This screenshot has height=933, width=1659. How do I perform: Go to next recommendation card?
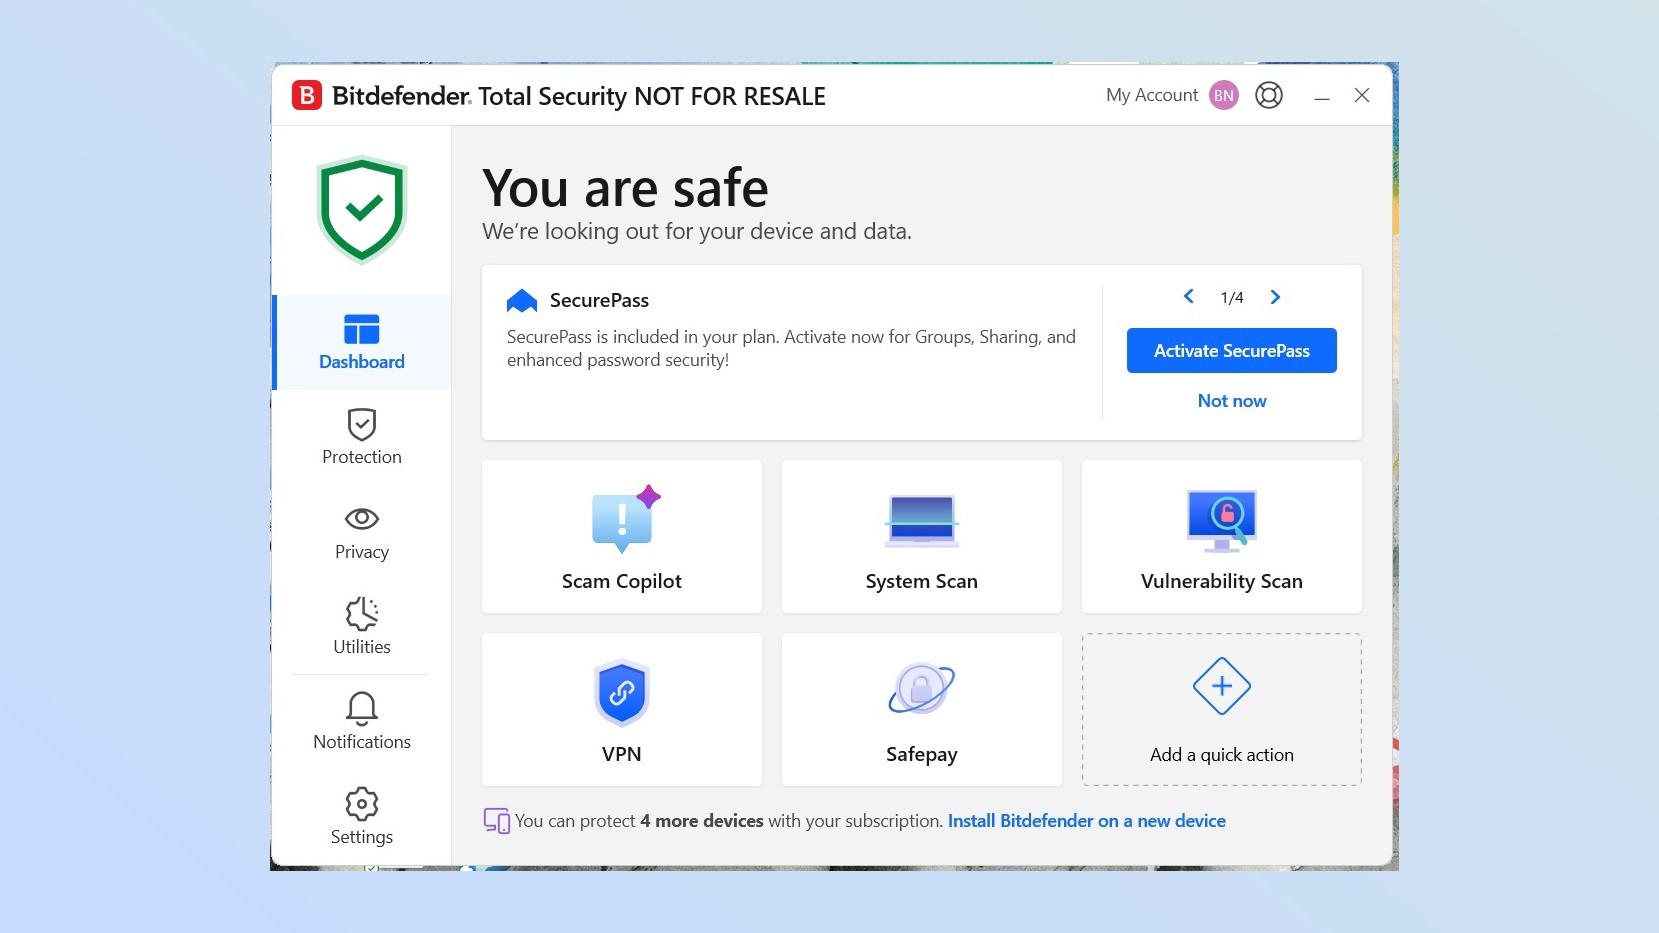[x=1275, y=296]
